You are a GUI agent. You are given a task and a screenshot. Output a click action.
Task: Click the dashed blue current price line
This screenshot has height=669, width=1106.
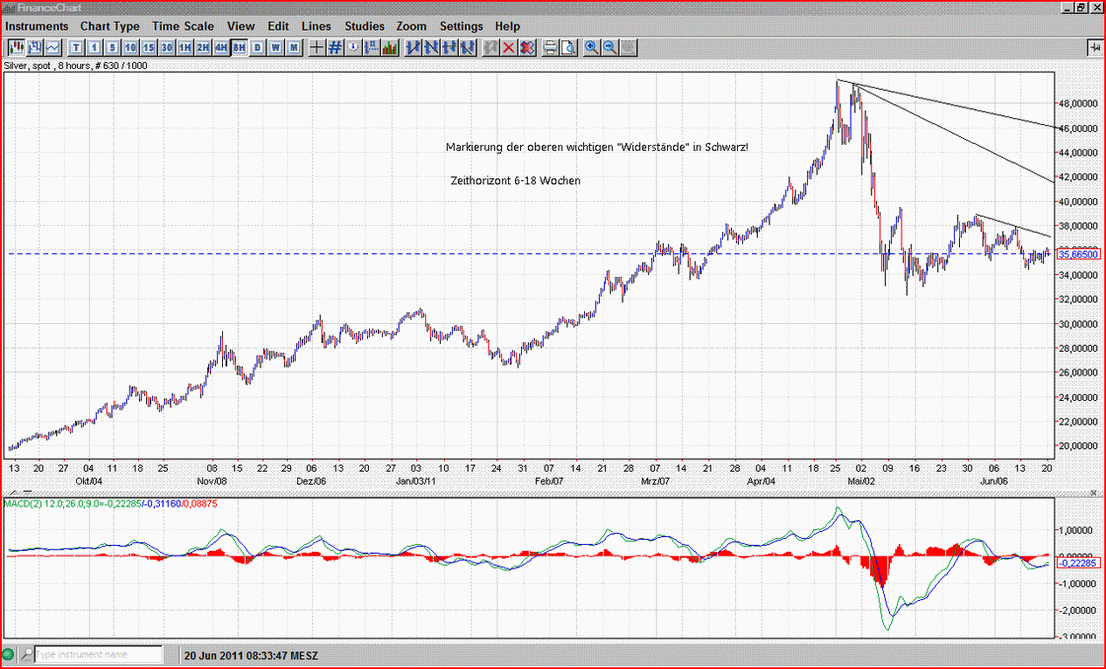[x=529, y=253]
